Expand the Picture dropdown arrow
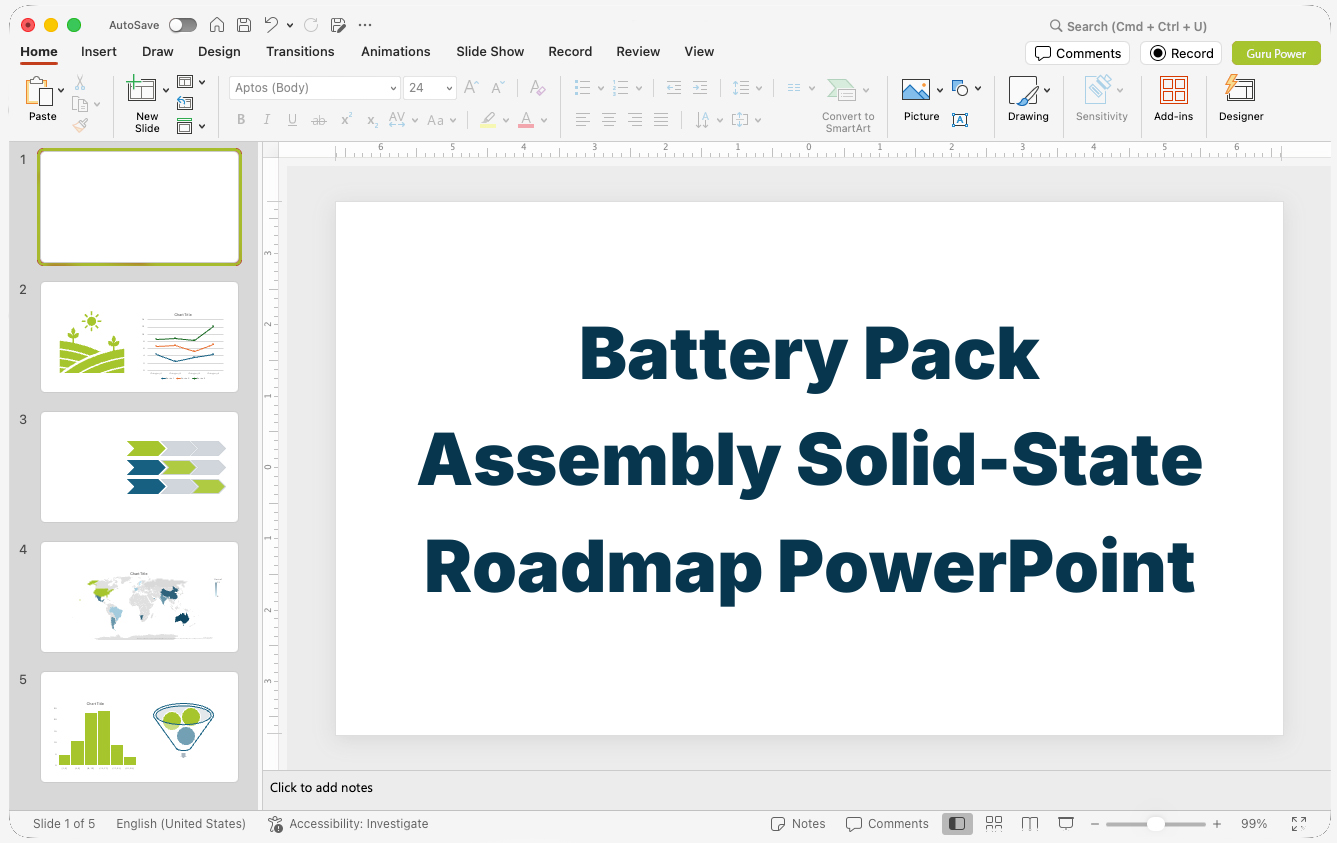Viewport: 1337px width, 843px height. point(940,90)
